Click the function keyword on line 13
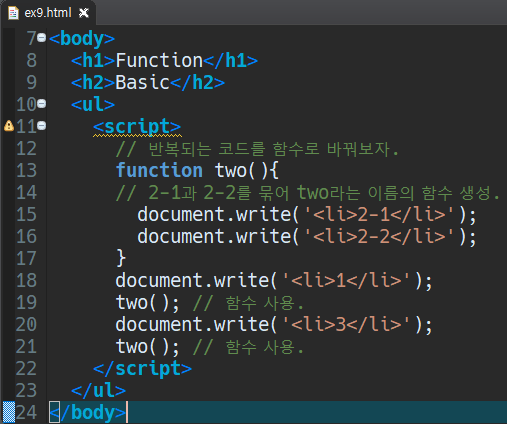The height and width of the screenshot is (424, 507). point(159,170)
